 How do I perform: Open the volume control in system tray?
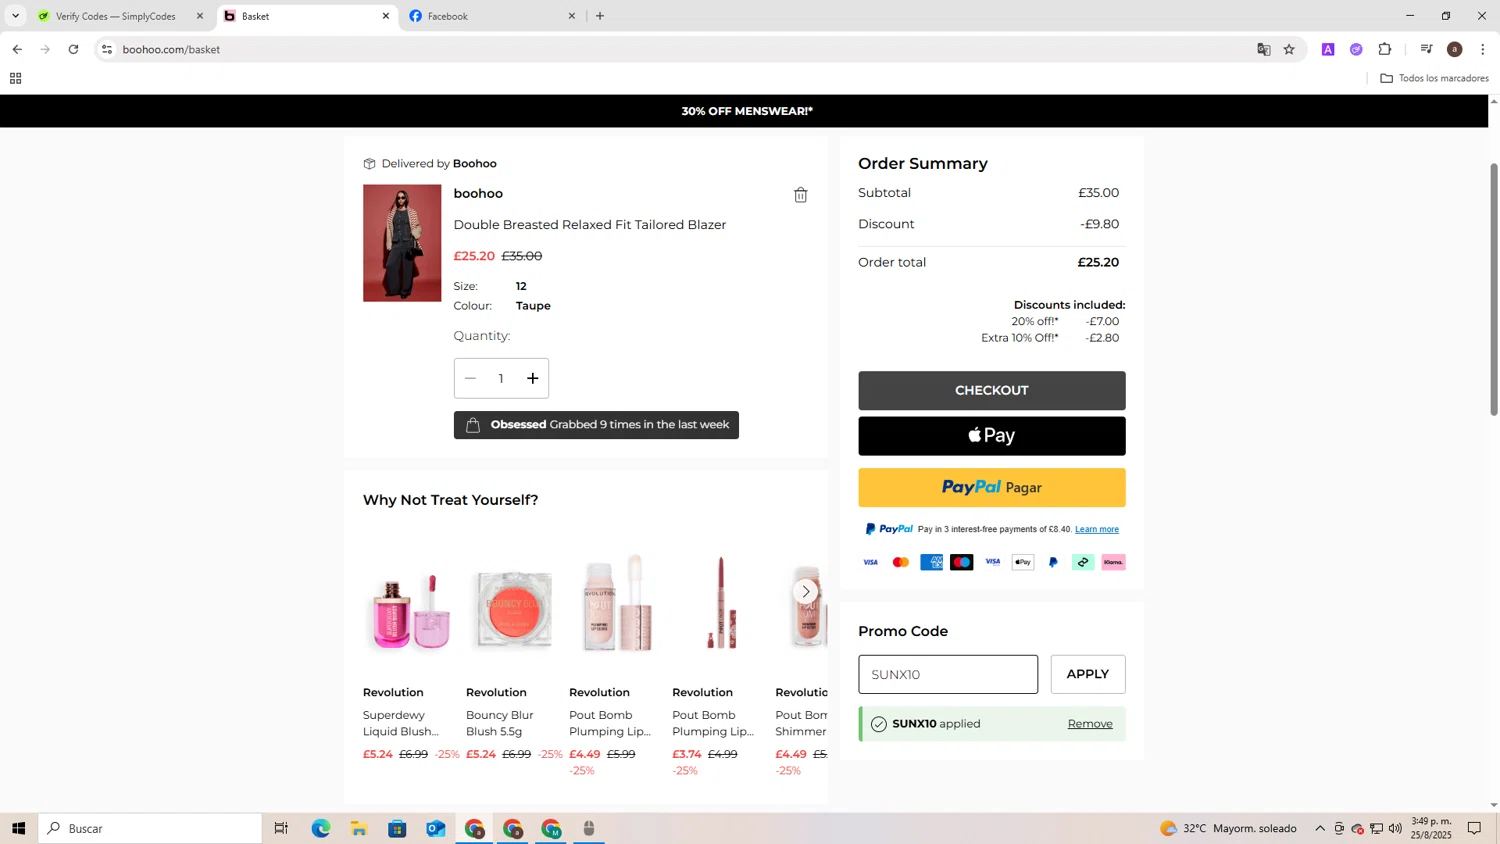[x=1395, y=828]
